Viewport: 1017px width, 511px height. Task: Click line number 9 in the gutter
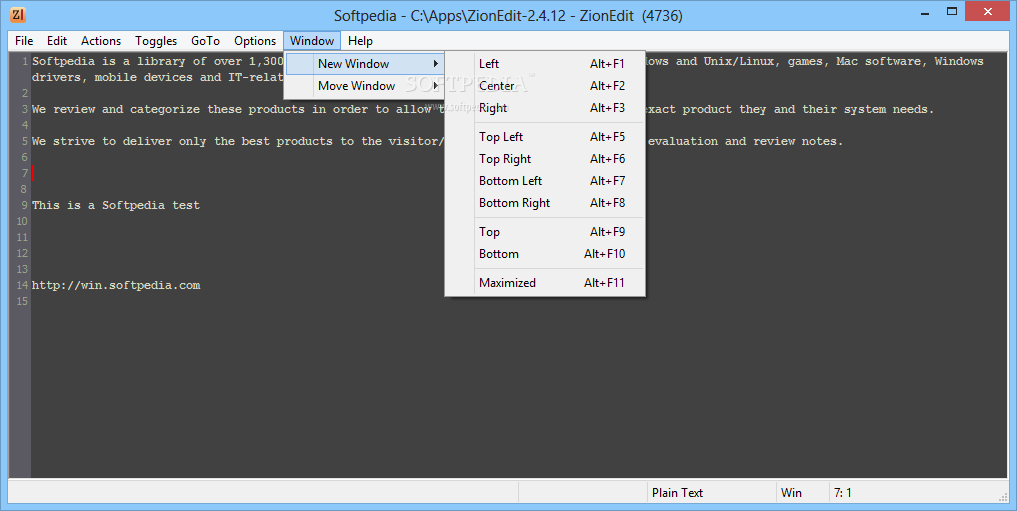point(25,205)
